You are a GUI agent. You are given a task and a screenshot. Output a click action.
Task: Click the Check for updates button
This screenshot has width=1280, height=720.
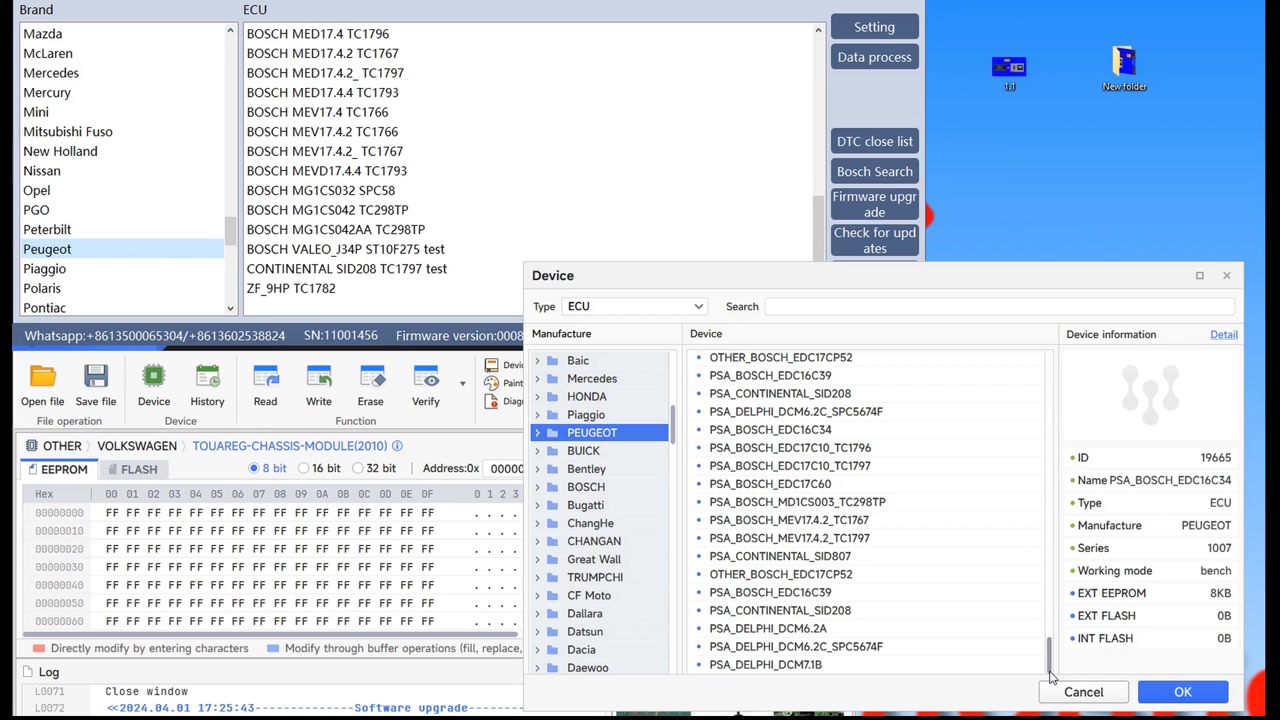click(x=874, y=240)
